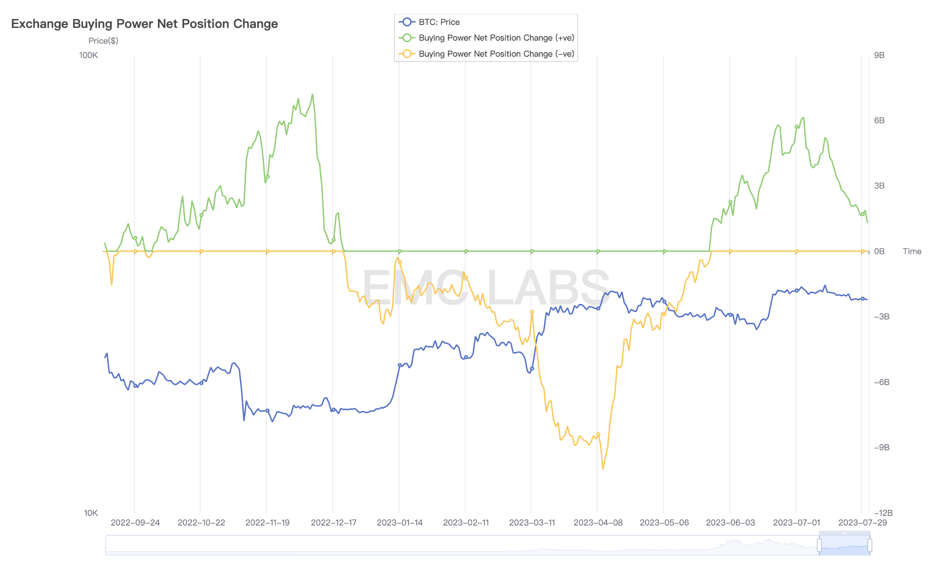Click the 2023-04-08 x-axis date label
939x568 pixels.
click(x=598, y=522)
